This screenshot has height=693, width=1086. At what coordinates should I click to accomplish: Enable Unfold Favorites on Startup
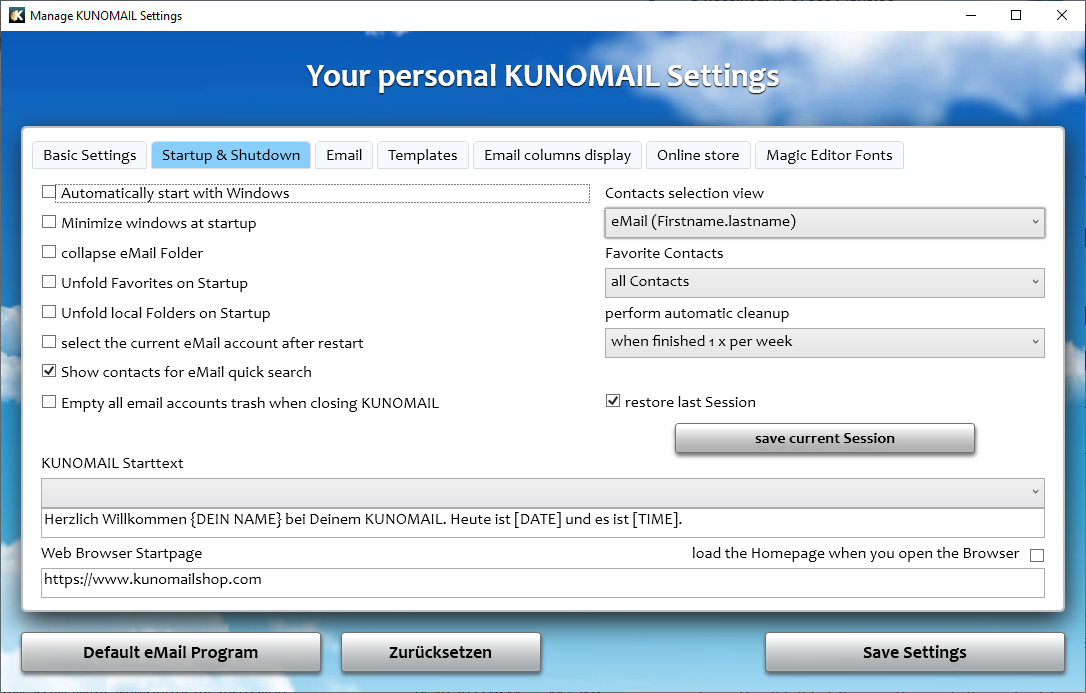point(49,283)
